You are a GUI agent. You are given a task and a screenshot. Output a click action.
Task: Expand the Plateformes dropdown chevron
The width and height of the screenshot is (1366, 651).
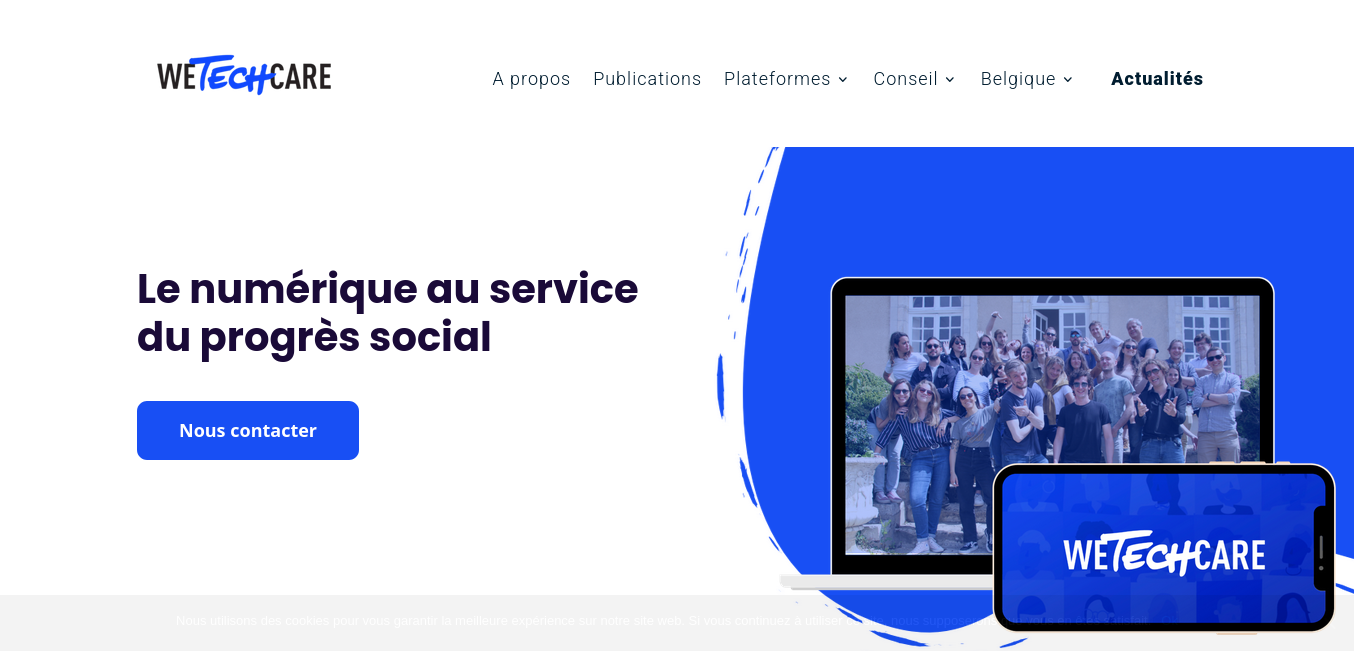tap(843, 80)
